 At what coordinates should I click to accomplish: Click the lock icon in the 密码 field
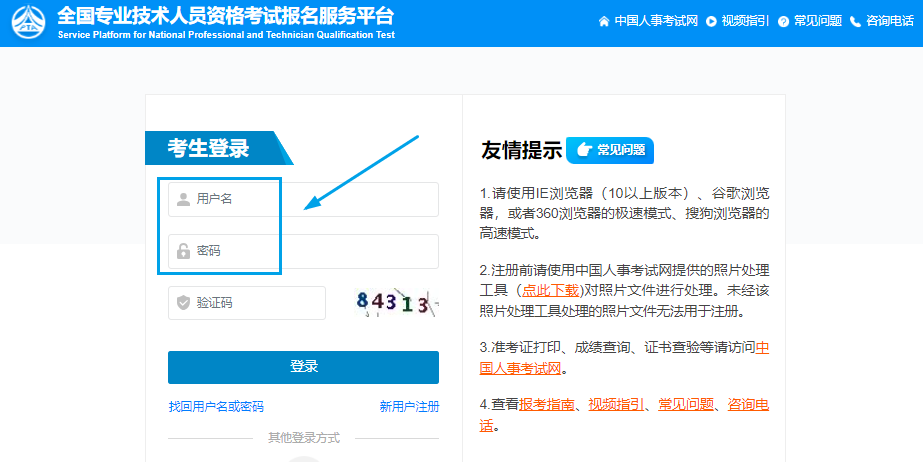pyautogui.click(x=184, y=251)
